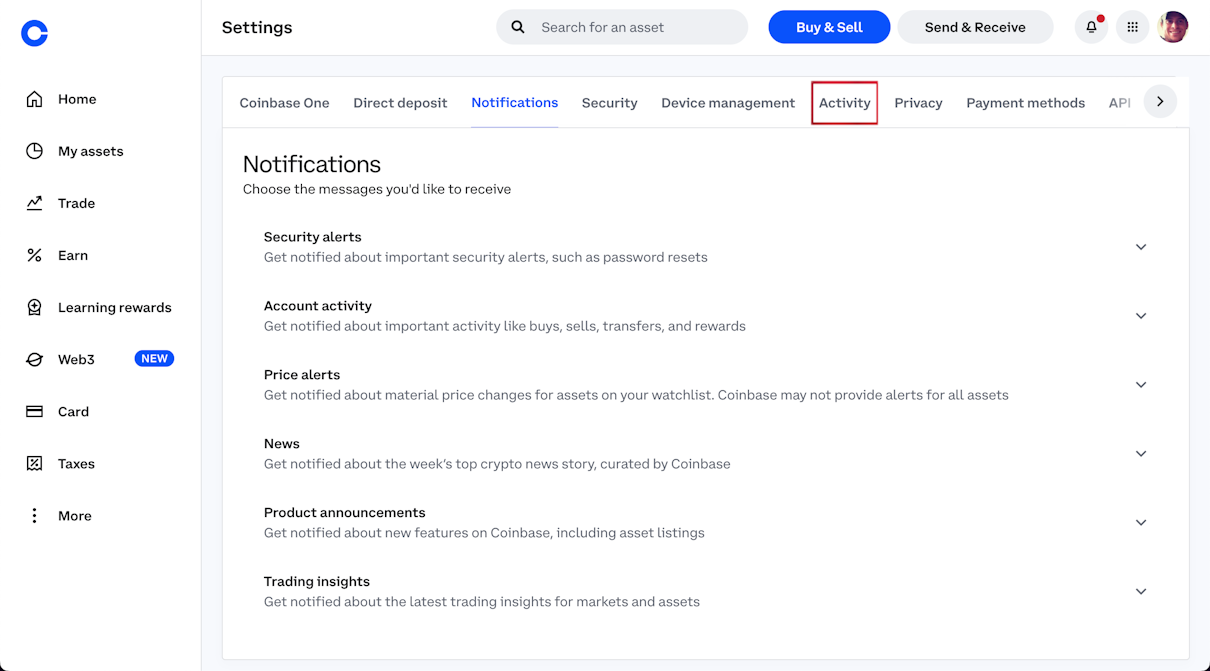The height and width of the screenshot is (671, 1210).
Task: Click the More three-dots icon
Action: [34, 515]
